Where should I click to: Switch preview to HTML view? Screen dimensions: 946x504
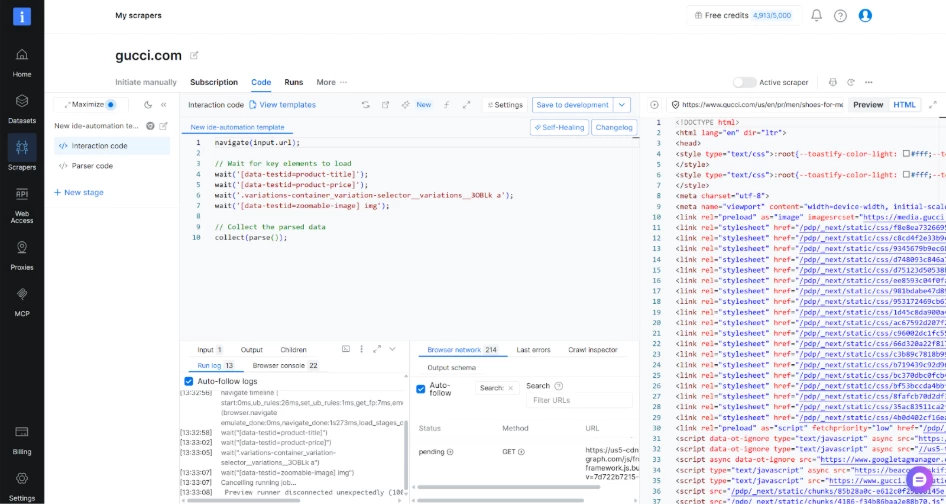click(904, 104)
